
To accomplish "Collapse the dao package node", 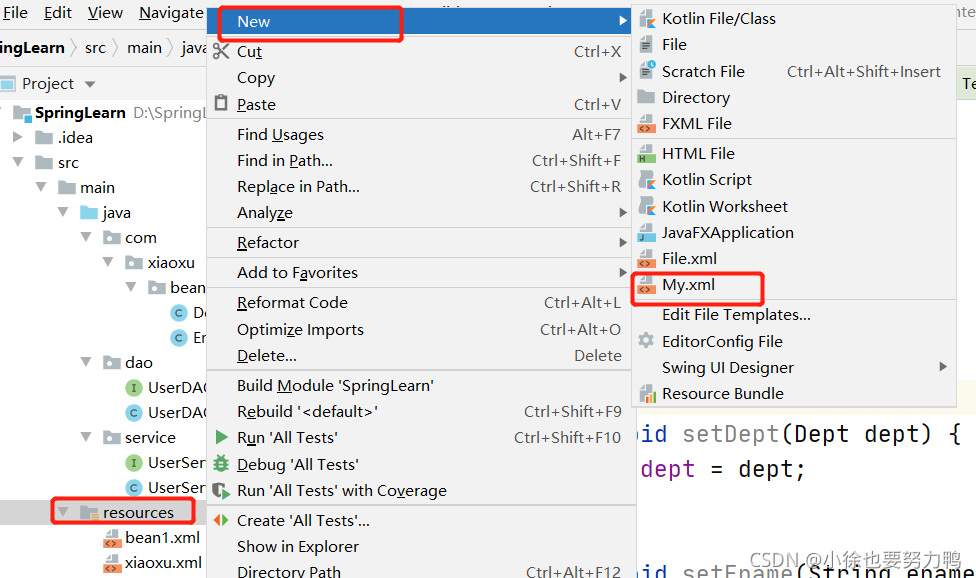I will pos(86,362).
